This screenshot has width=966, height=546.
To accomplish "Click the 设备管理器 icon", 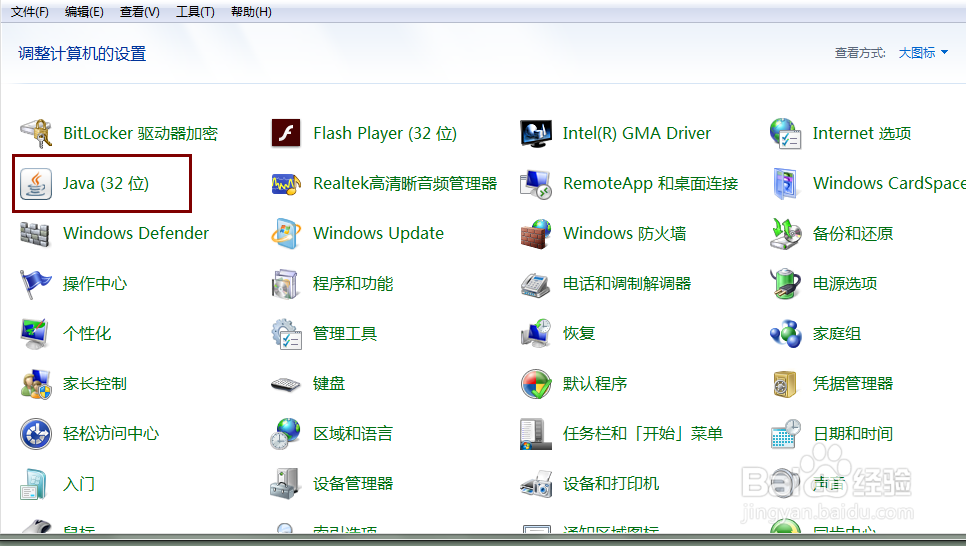I will click(286, 484).
